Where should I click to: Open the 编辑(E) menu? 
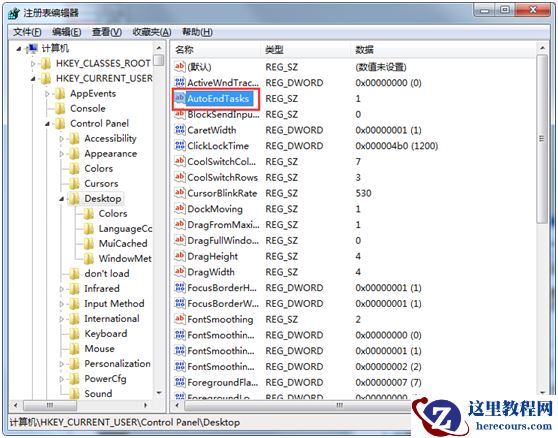tap(67, 32)
